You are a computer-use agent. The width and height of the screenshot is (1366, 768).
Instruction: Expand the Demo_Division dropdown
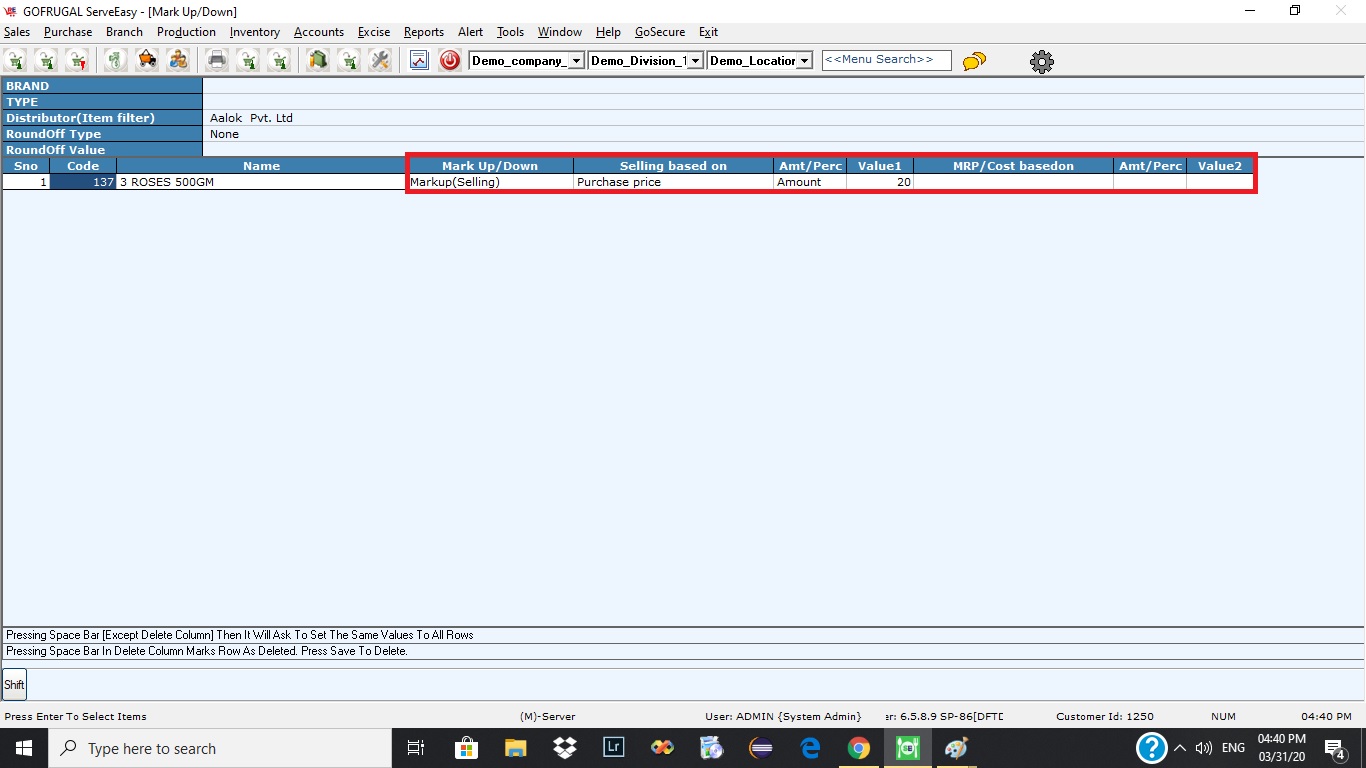click(695, 61)
